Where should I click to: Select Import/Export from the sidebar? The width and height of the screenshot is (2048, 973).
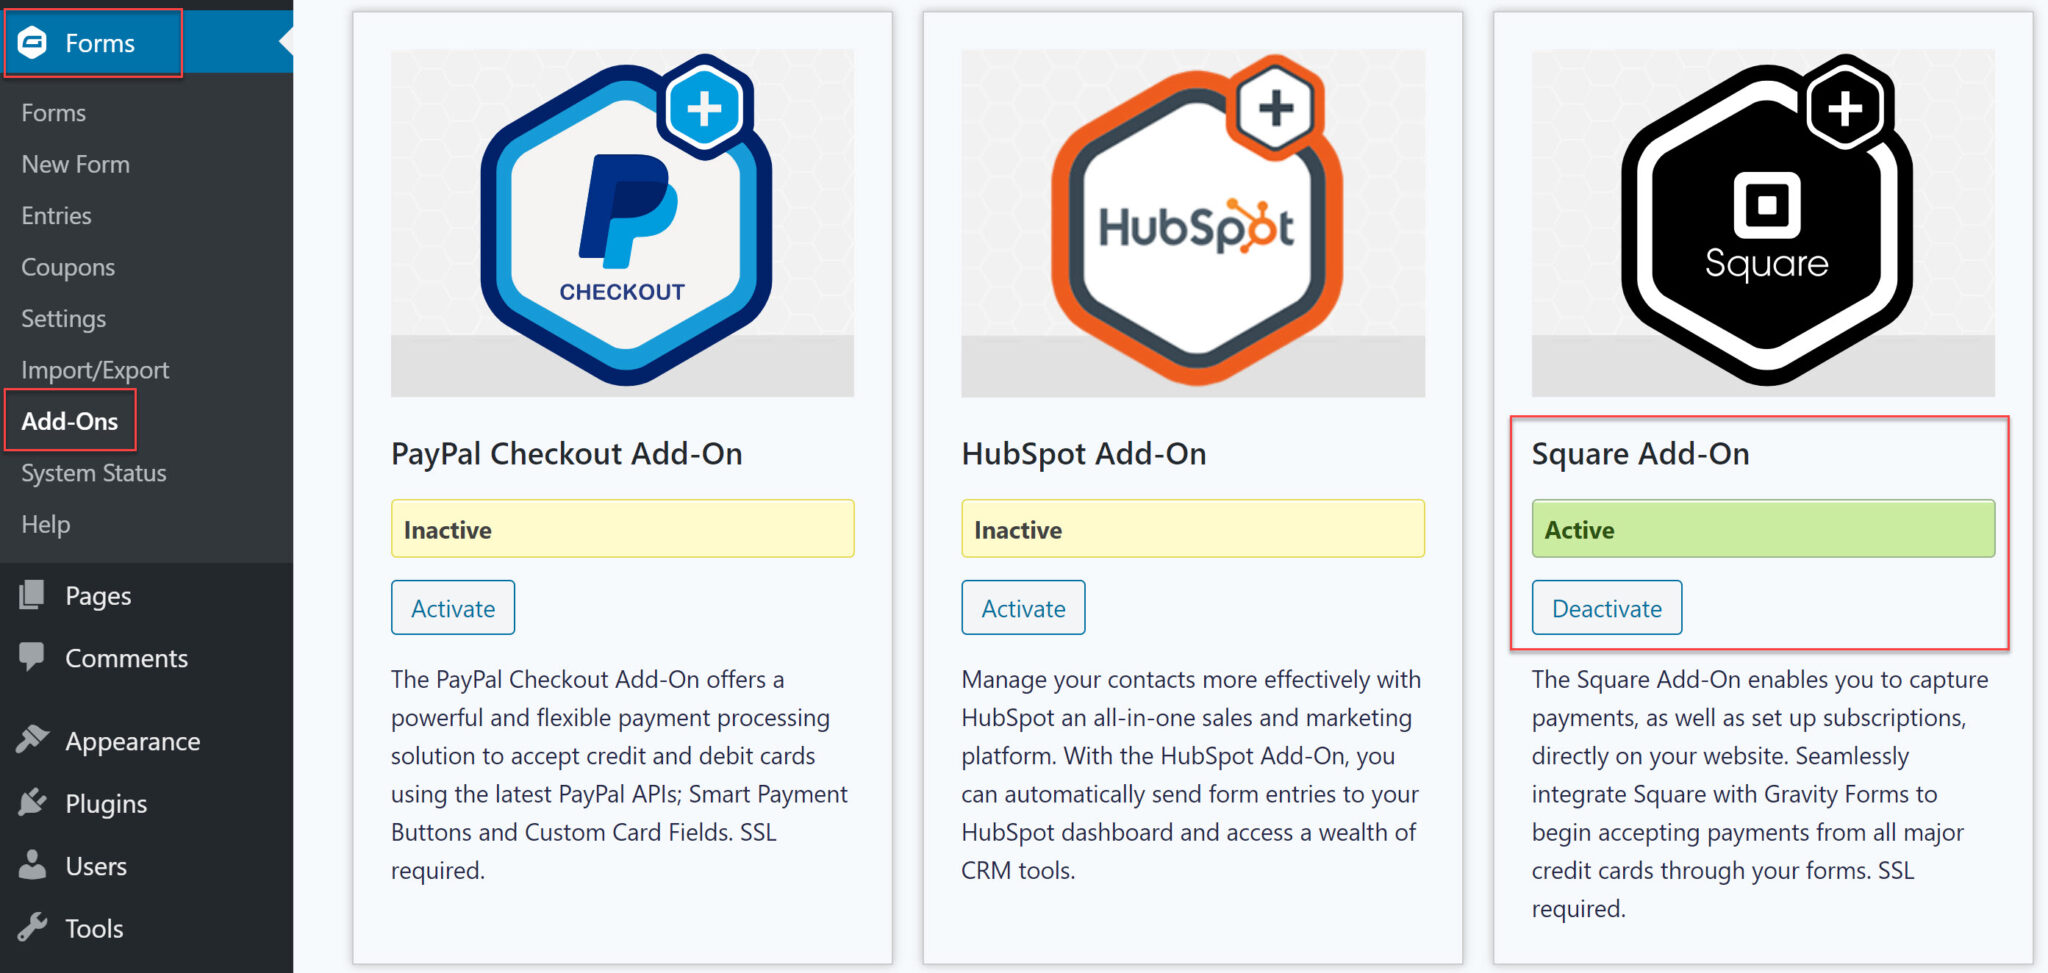point(95,371)
